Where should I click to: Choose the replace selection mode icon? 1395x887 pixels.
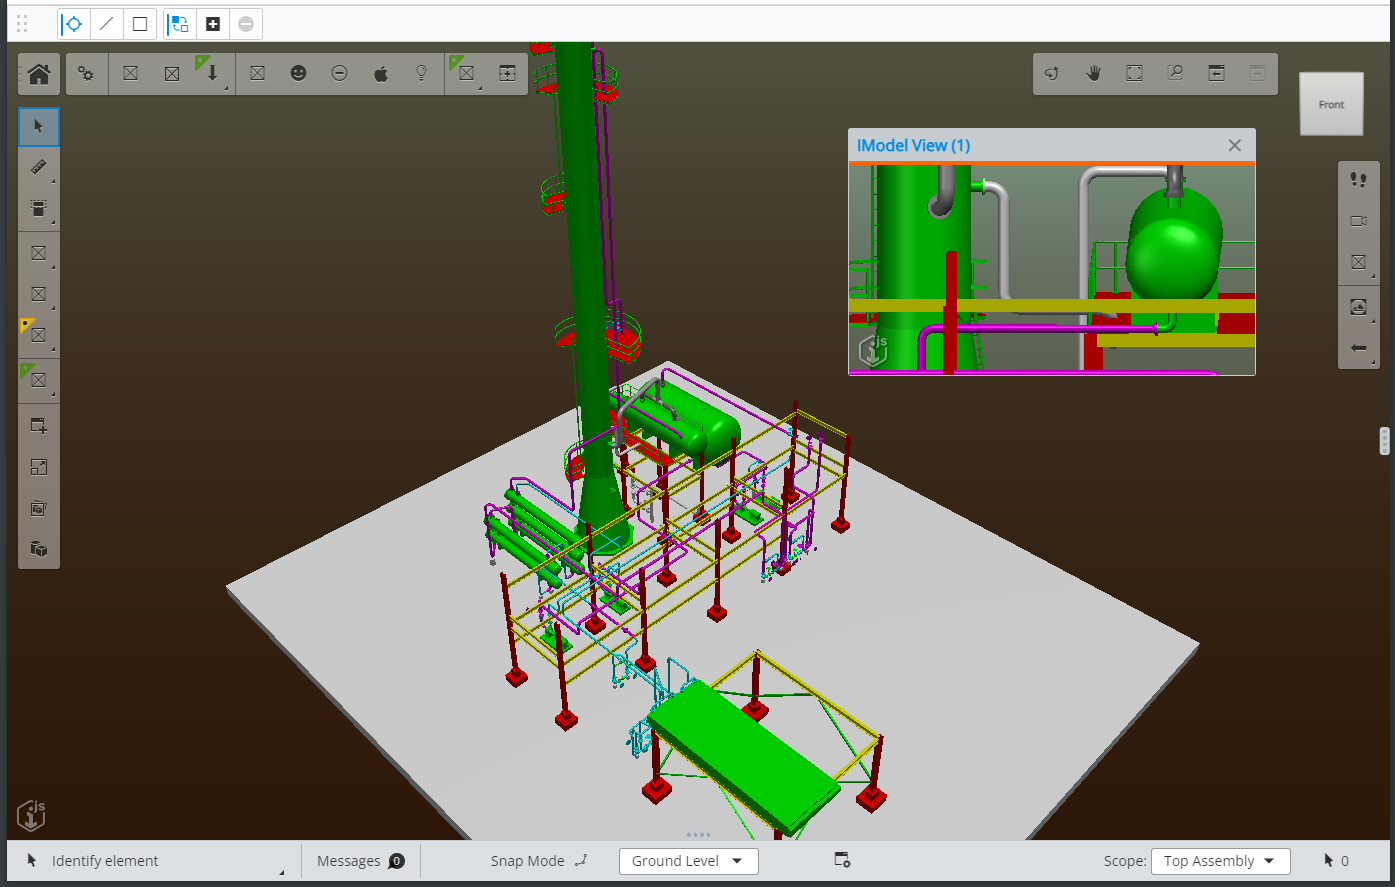tap(179, 24)
